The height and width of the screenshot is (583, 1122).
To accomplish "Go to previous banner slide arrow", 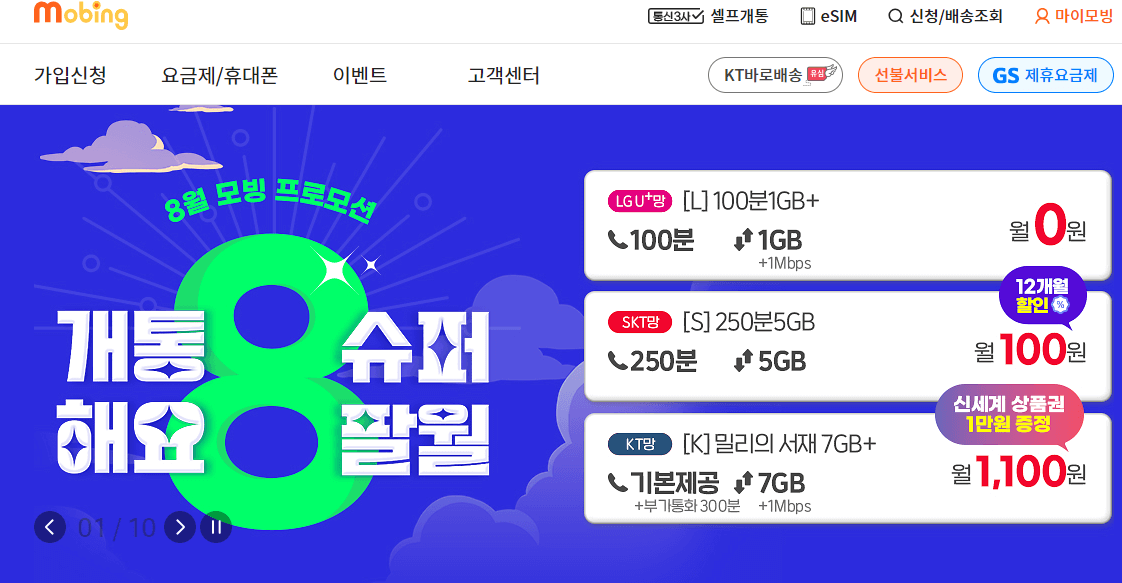I will click(50, 527).
